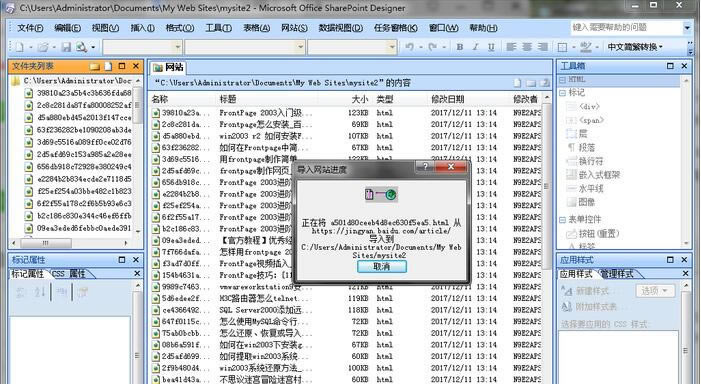Click the Undo toolbar icon
This screenshot has height=384, width=701.
pos(409,47)
